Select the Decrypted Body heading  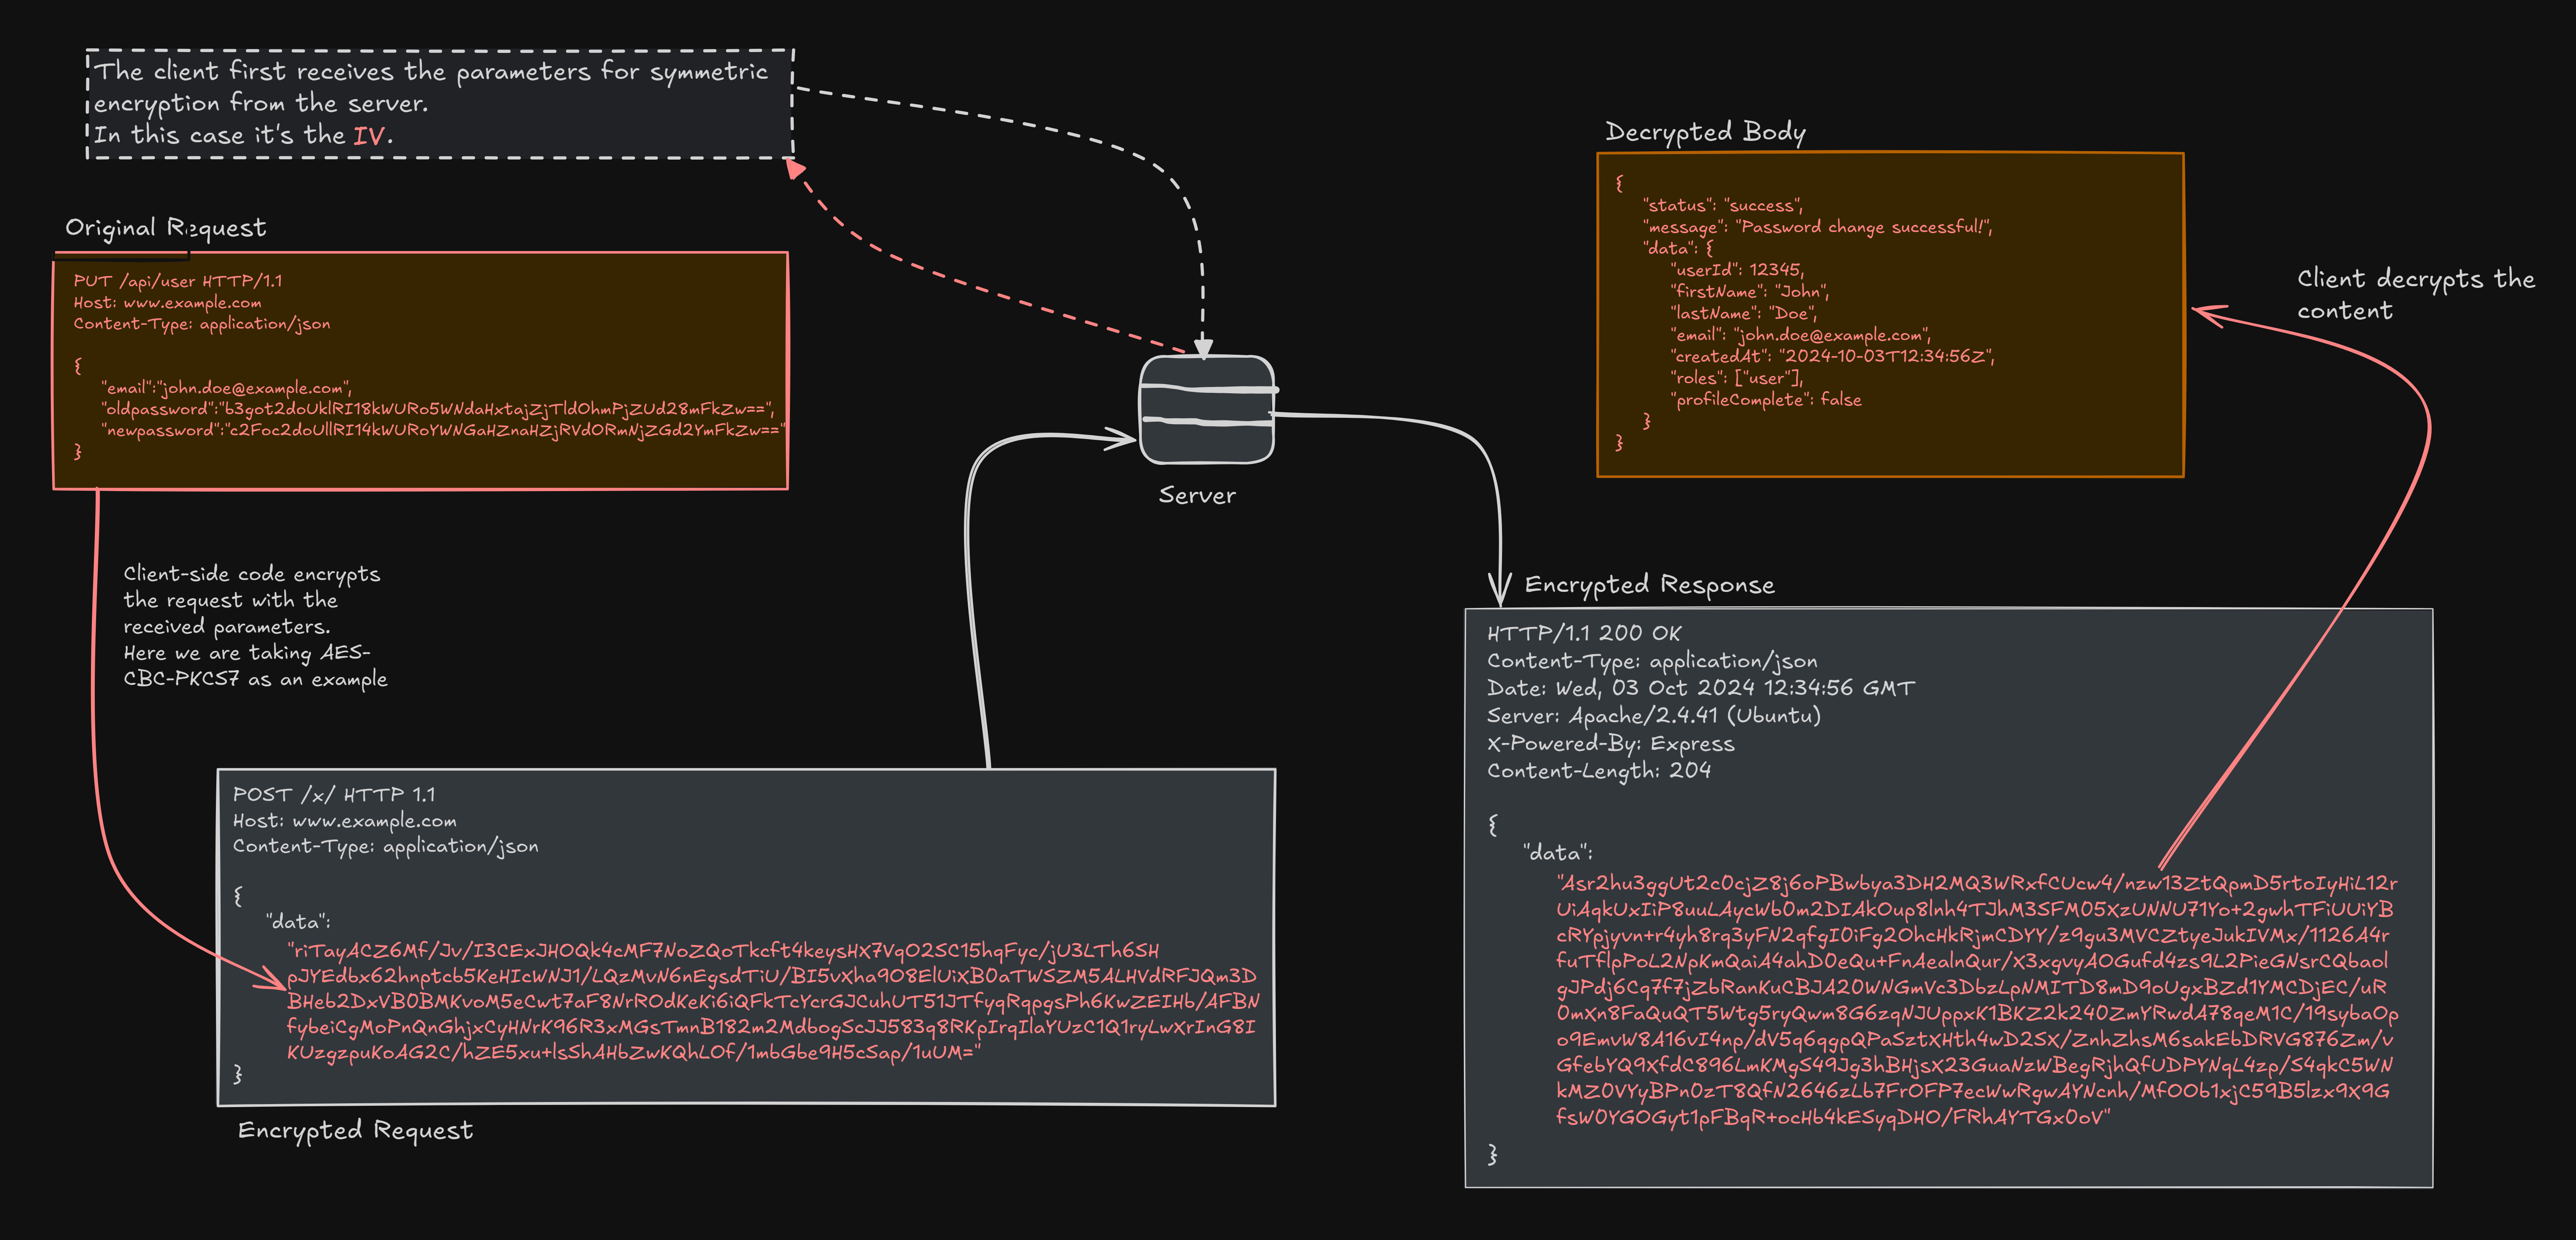[x=1705, y=132]
